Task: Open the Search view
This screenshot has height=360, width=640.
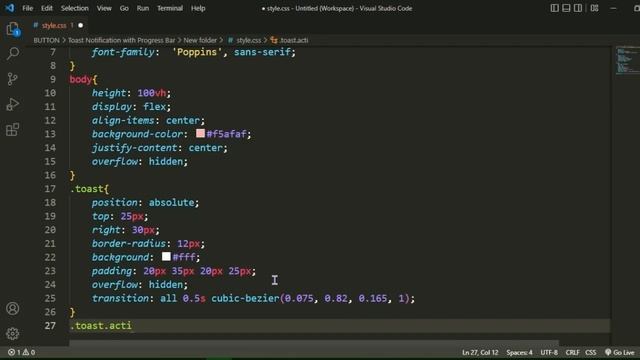Action: pyautogui.click(x=13, y=53)
